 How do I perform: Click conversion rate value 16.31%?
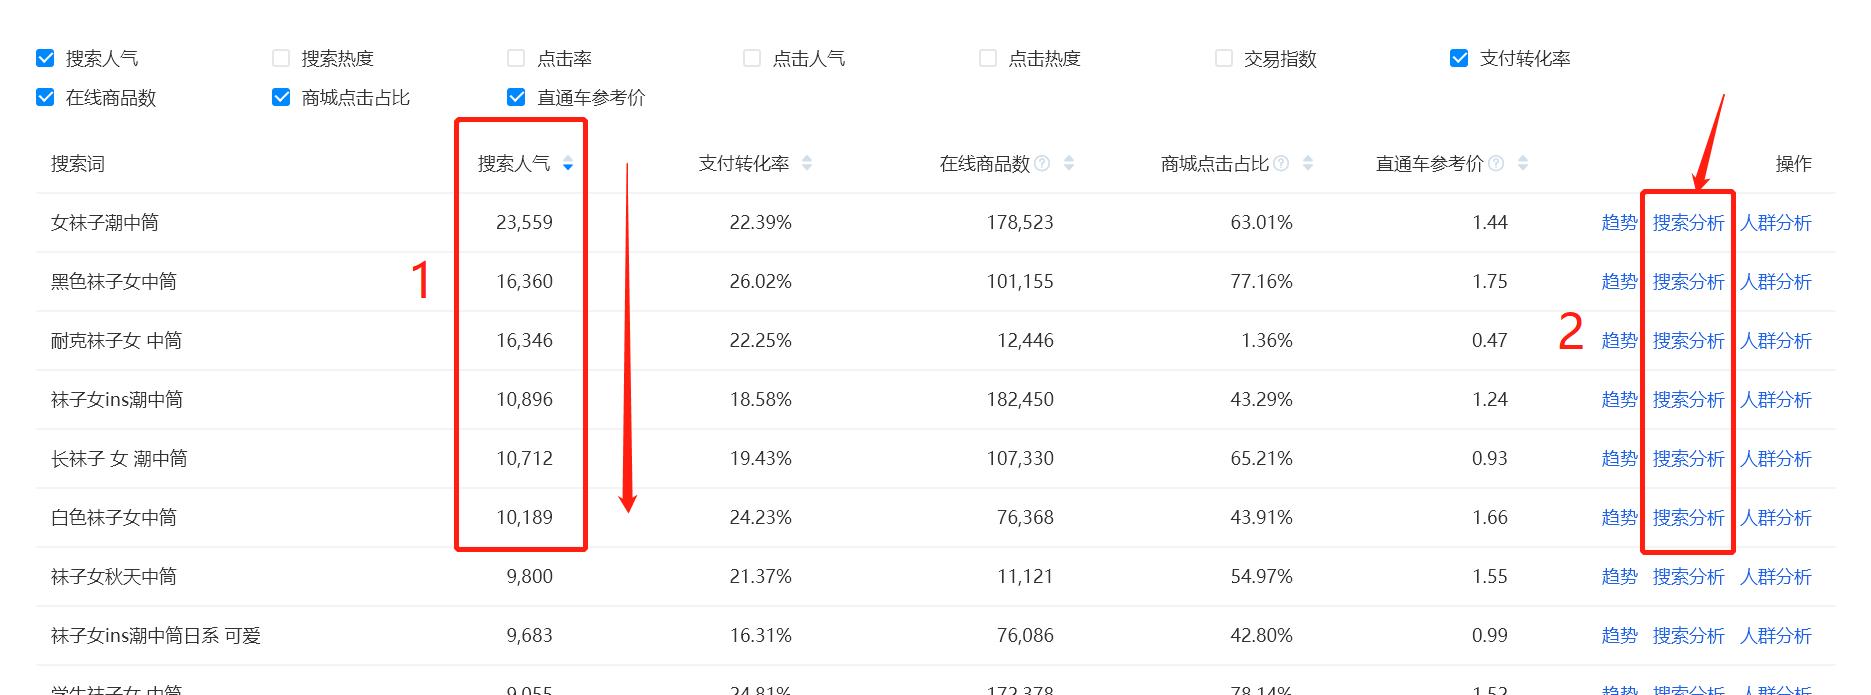click(760, 635)
